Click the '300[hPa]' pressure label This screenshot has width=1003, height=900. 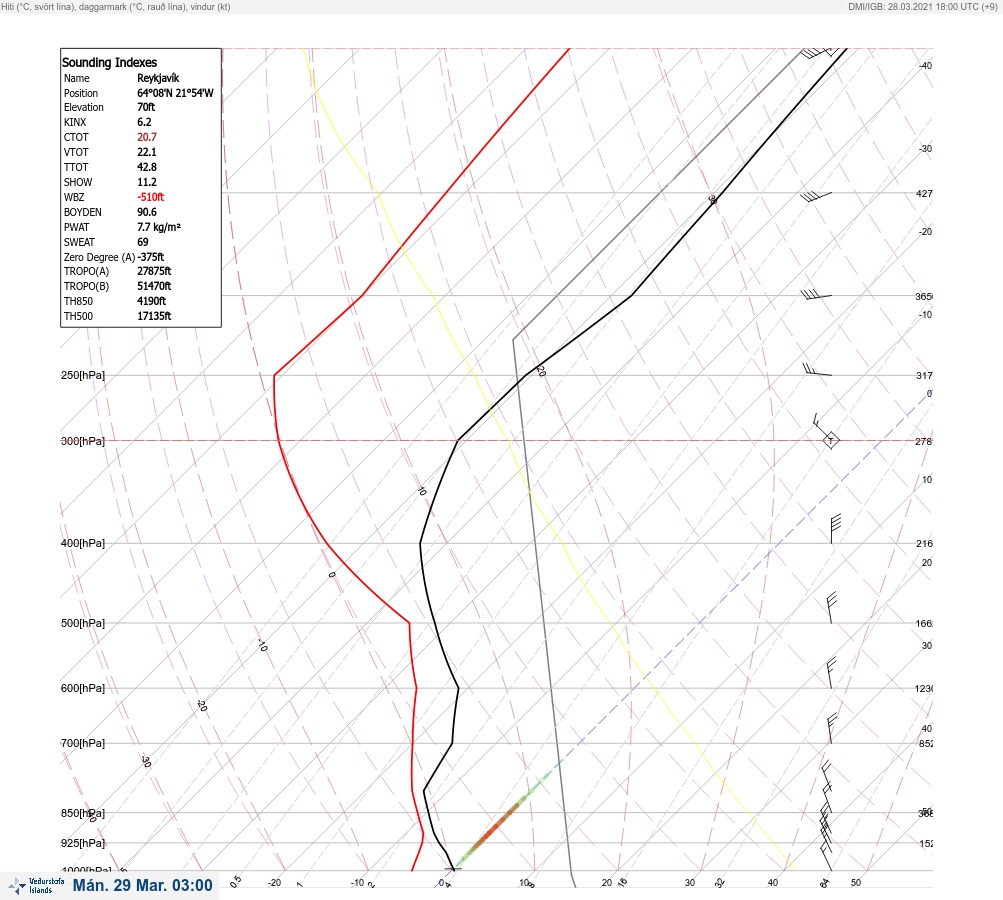pyautogui.click(x=83, y=441)
